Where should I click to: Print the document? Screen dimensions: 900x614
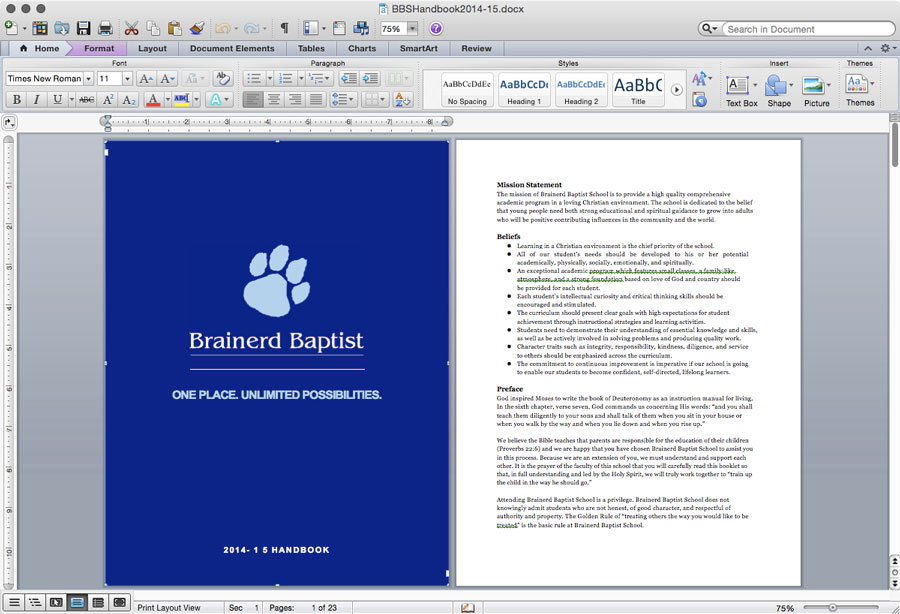105,28
